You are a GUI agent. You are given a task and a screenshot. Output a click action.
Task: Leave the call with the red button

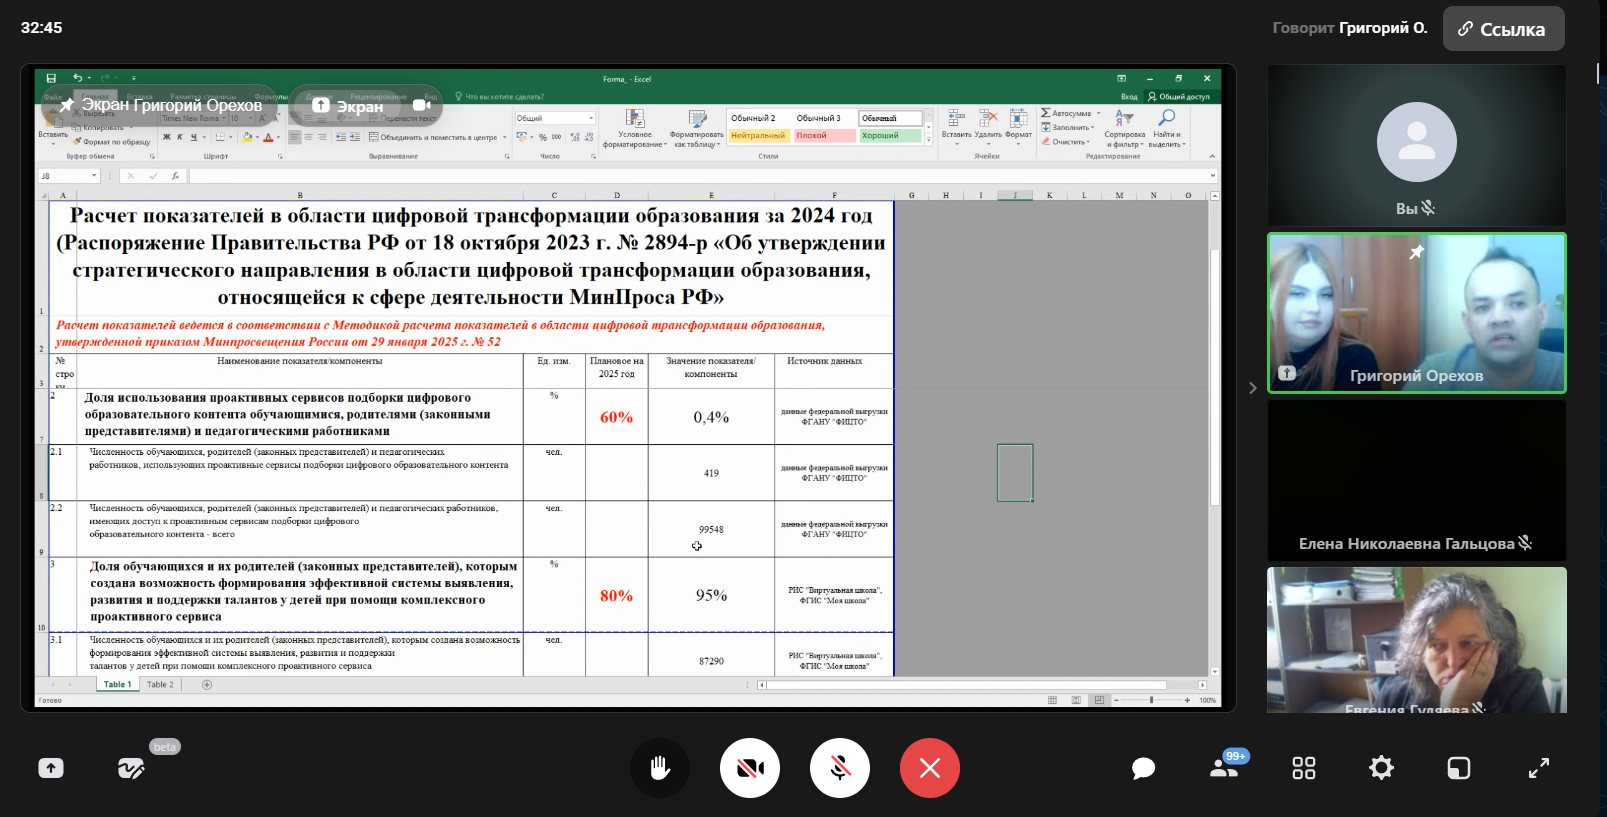pos(930,768)
